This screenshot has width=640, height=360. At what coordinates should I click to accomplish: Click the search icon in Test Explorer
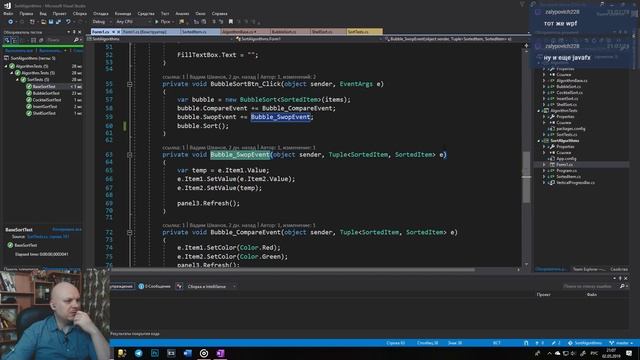pos(76,40)
